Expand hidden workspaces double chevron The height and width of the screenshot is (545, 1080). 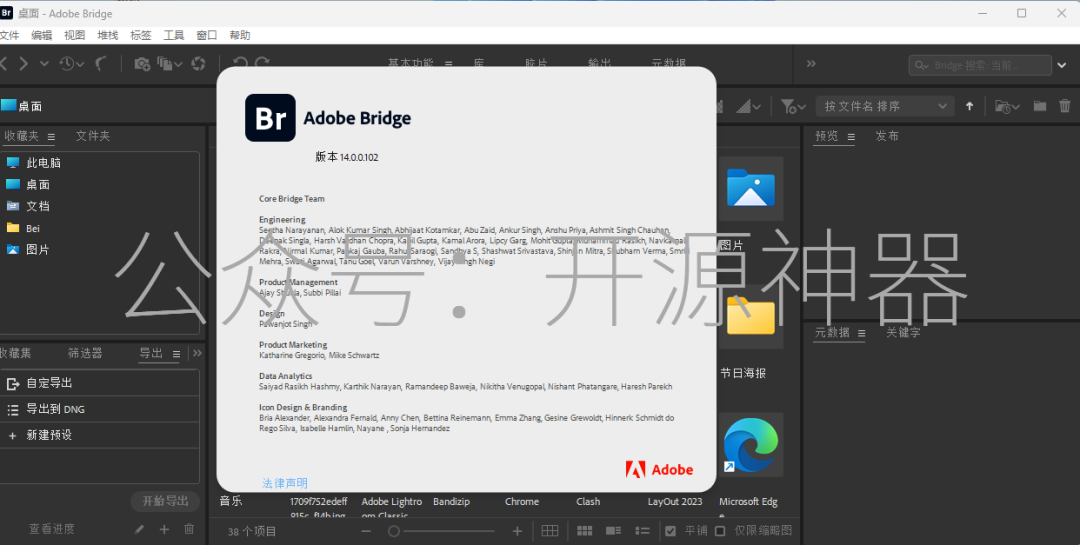tap(811, 63)
